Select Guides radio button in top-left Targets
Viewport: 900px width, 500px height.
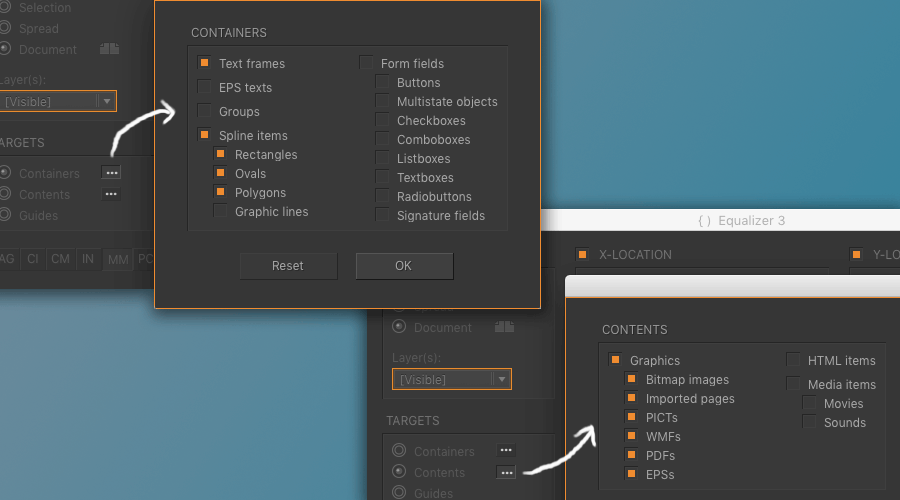coord(6,215)
